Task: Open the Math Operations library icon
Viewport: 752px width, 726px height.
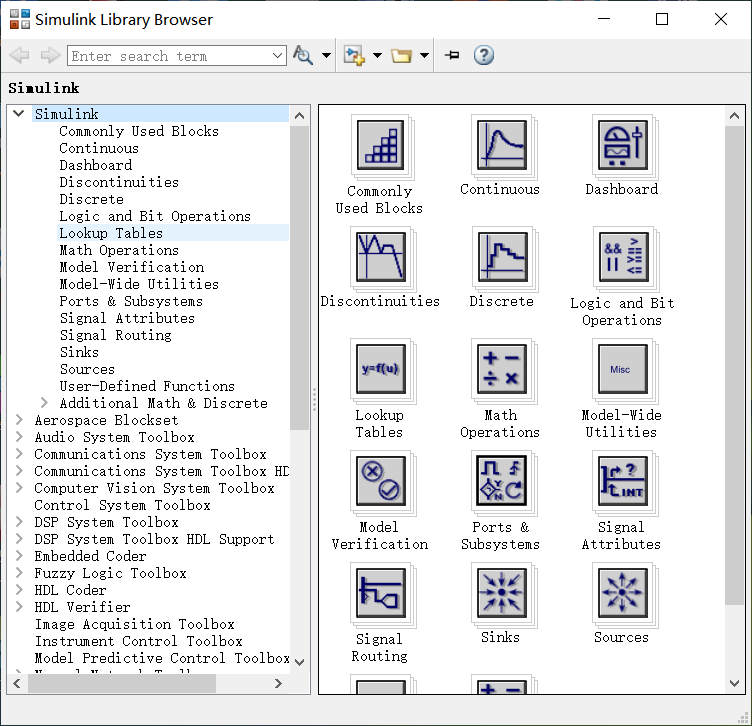Action: 500,370
